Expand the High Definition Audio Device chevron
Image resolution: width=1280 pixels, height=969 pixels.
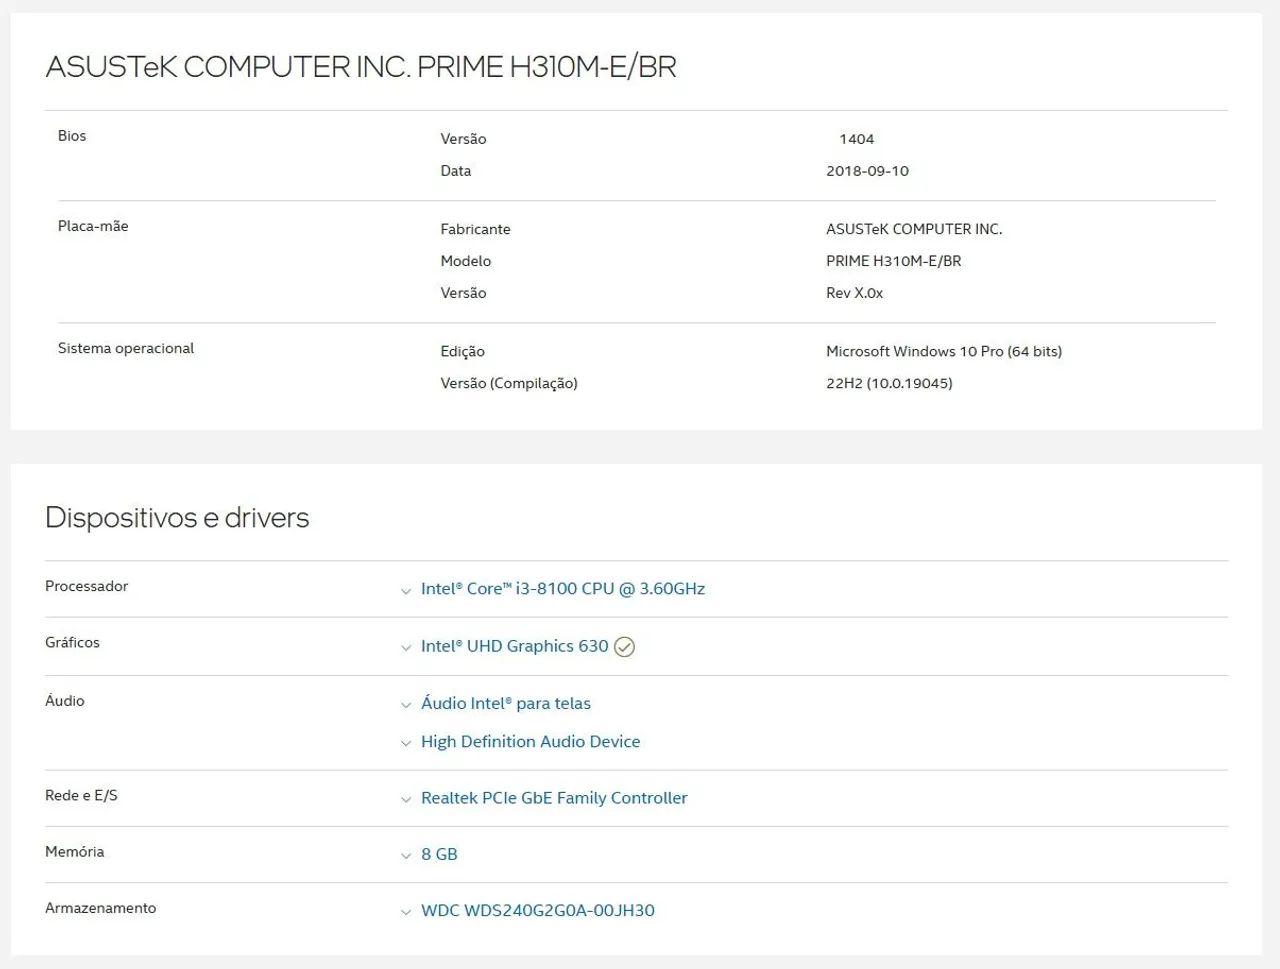point(406,743)
